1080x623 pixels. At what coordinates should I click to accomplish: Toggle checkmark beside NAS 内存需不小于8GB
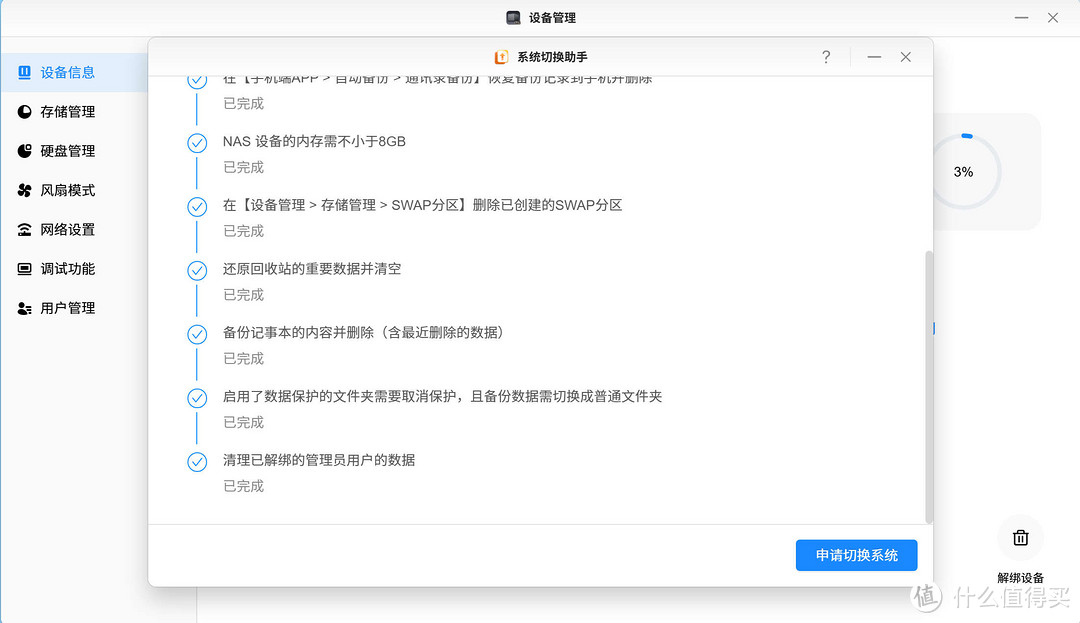[197, 143]
